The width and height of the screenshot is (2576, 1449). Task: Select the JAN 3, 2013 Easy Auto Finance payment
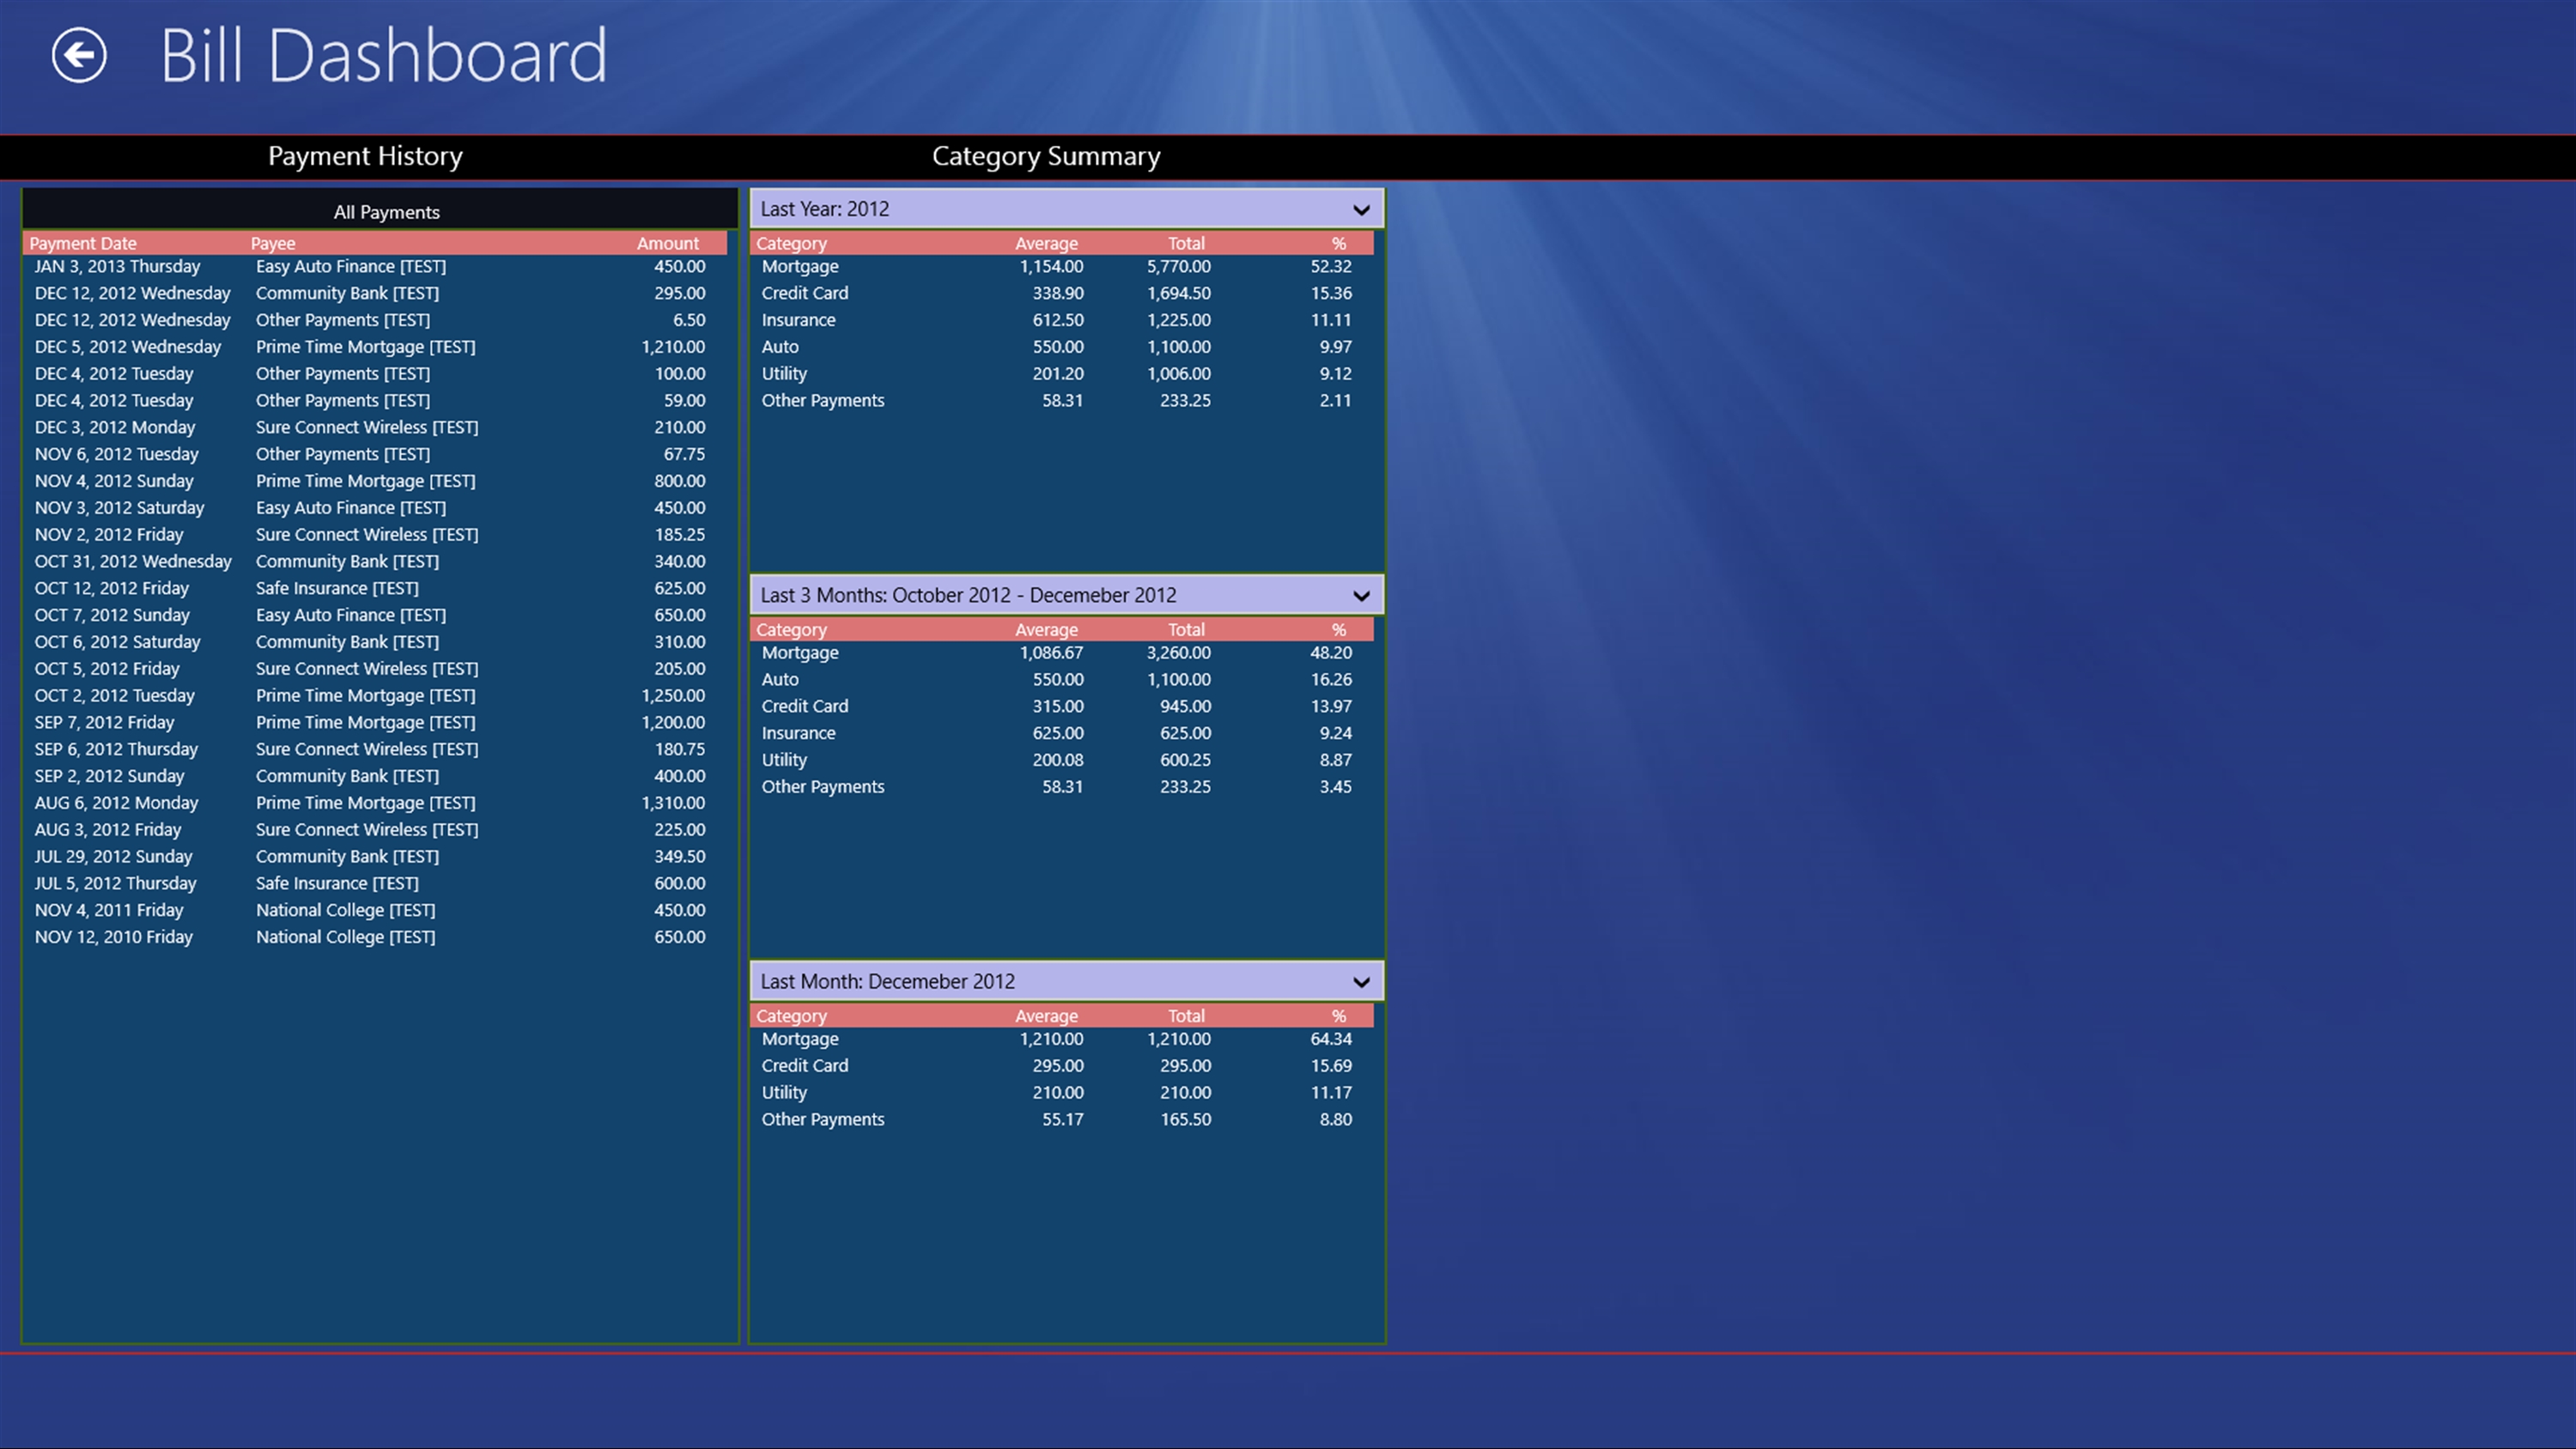coord(370,267)
